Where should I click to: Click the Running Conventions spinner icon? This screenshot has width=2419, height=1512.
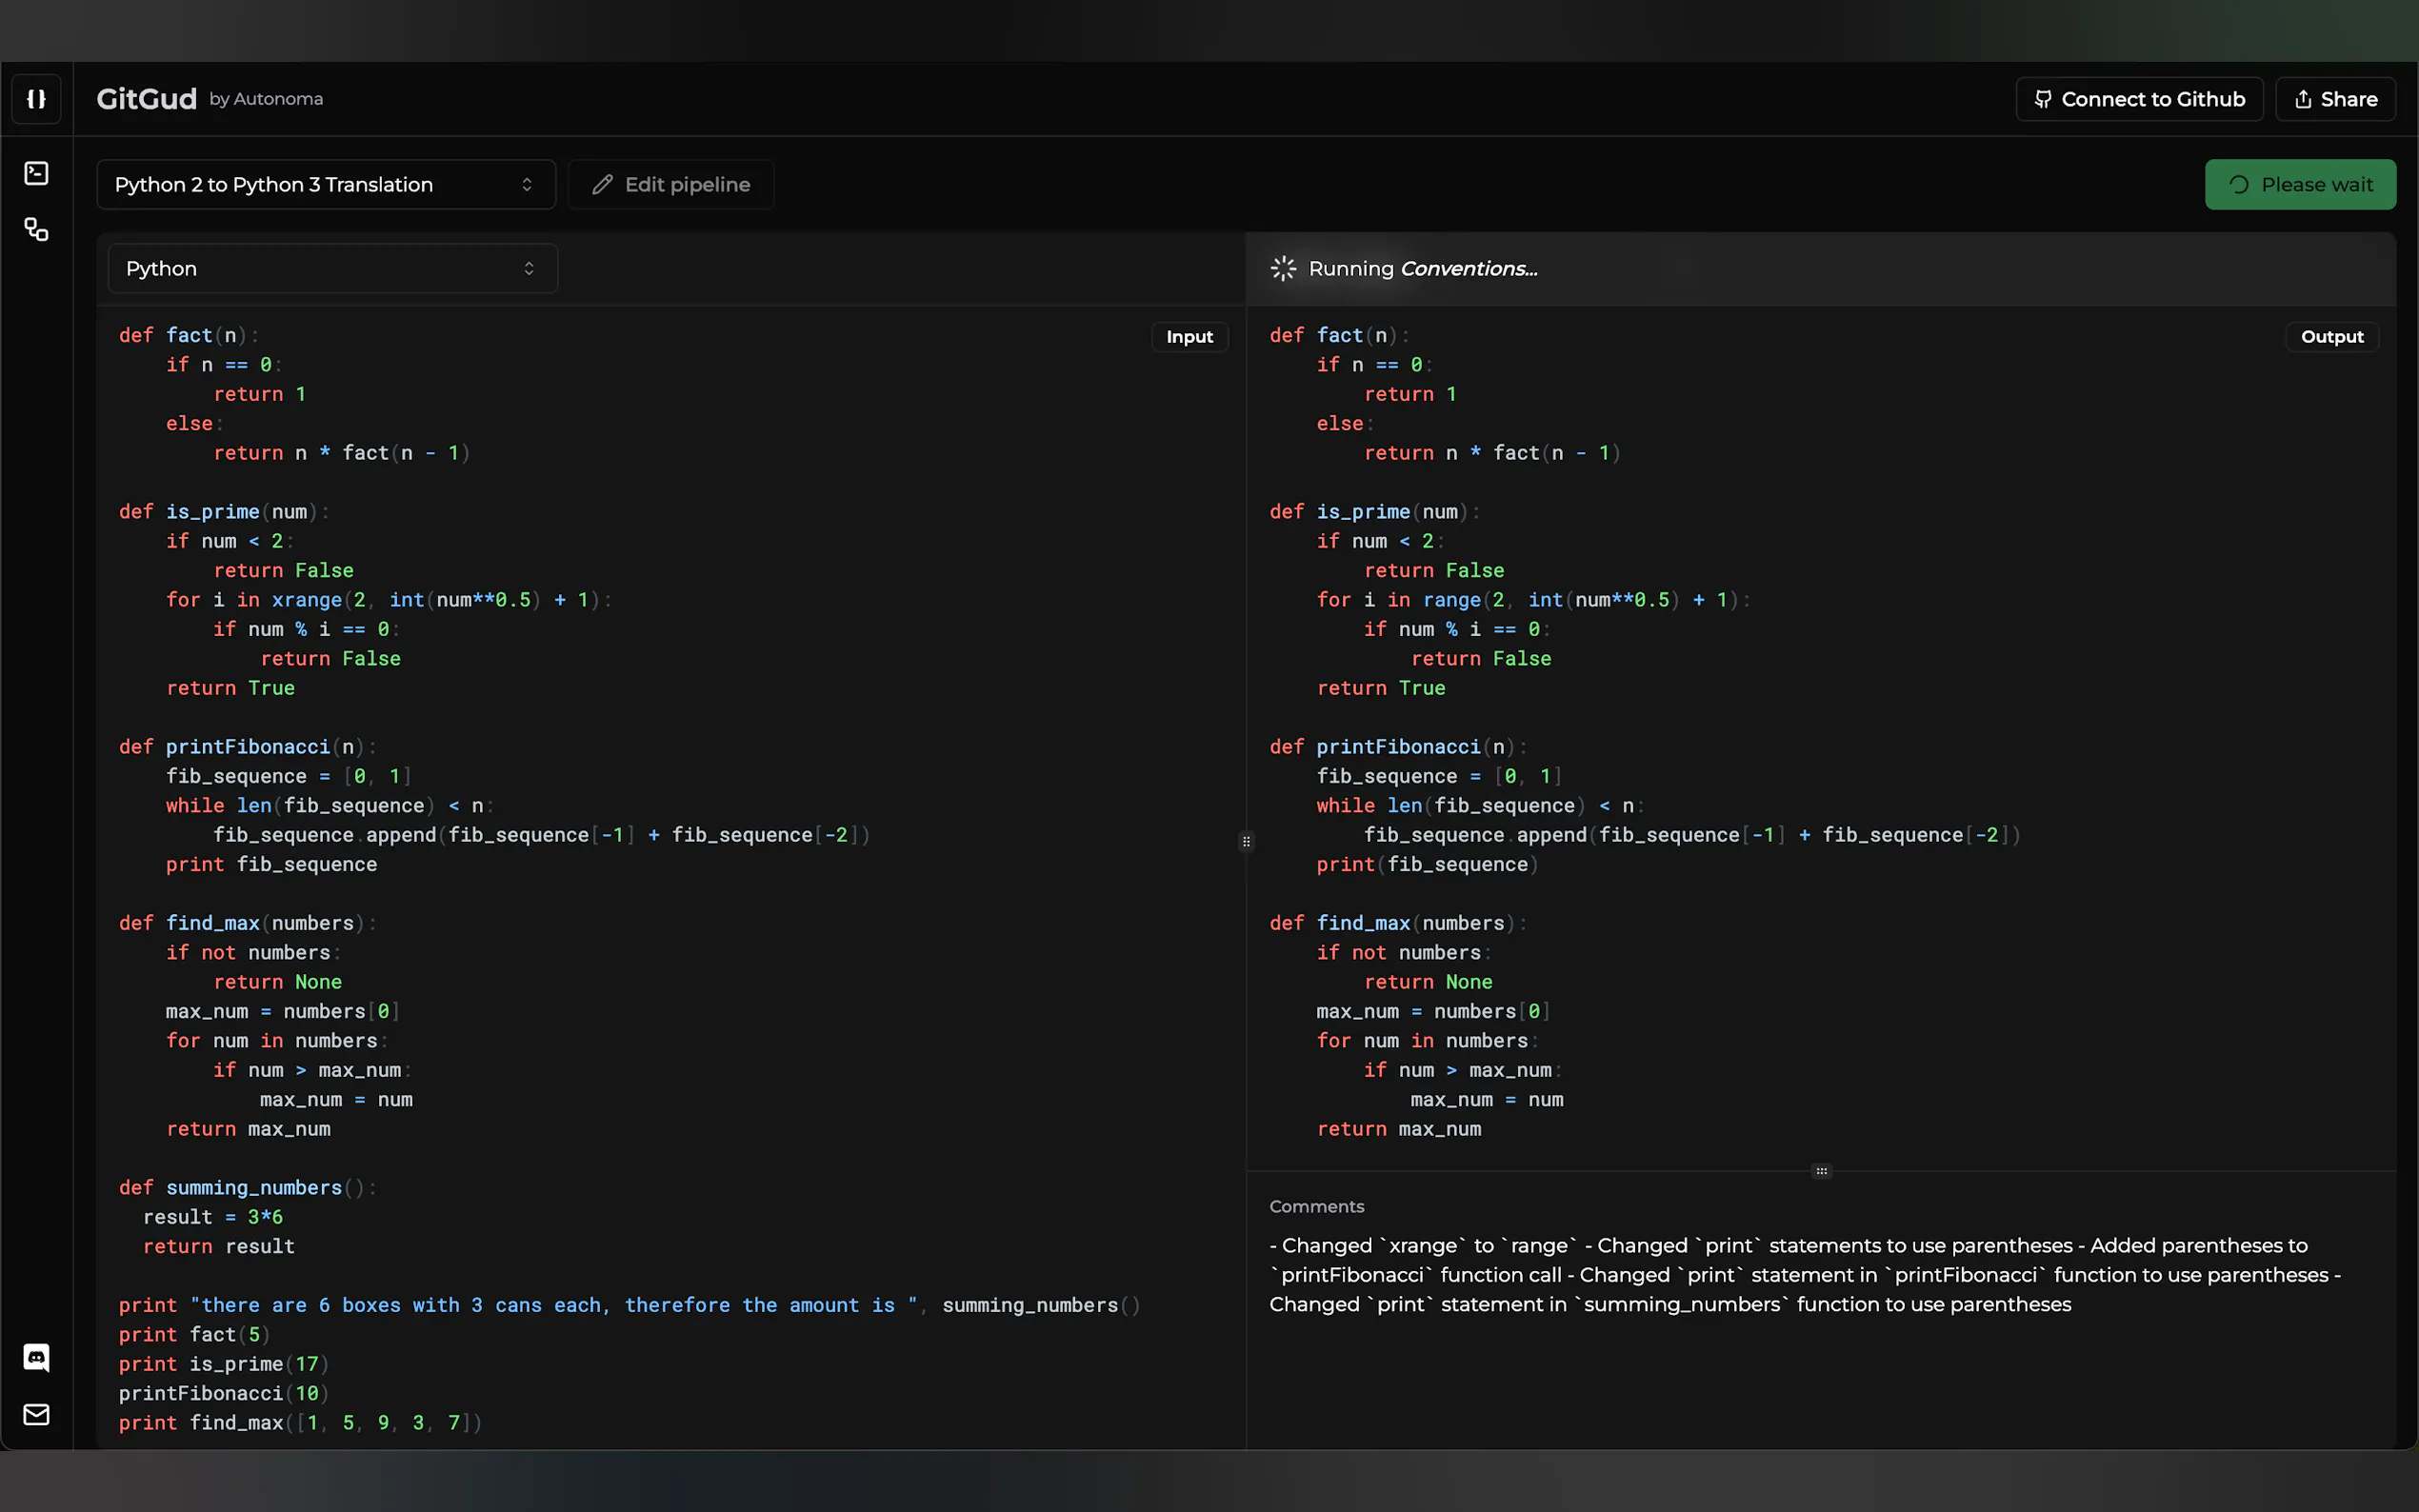pos(1283,269)
